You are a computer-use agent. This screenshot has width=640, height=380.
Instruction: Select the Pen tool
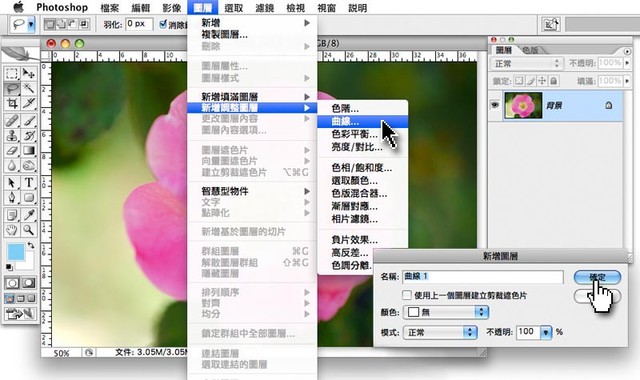[12, 198]
